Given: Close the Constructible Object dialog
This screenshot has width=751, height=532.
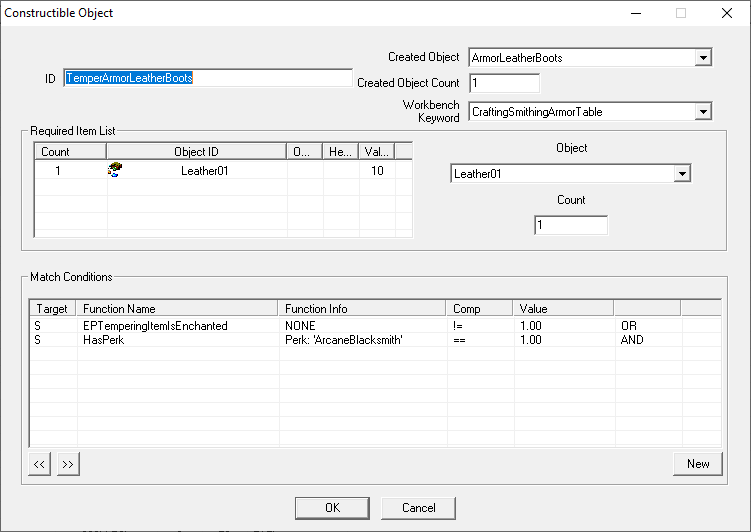Looking at the screenshot, I should tap(727, 13).
